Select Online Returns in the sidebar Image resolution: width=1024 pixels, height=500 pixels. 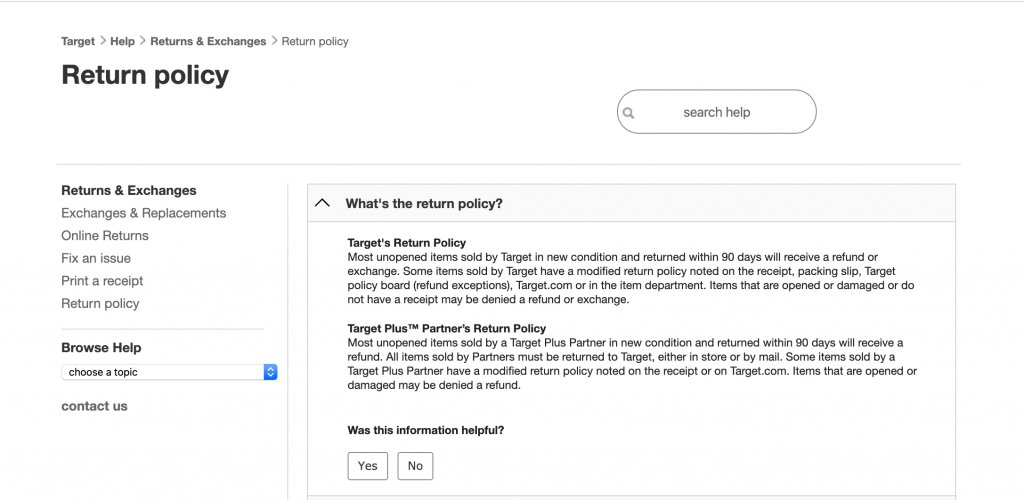click(x=105, y=236)
